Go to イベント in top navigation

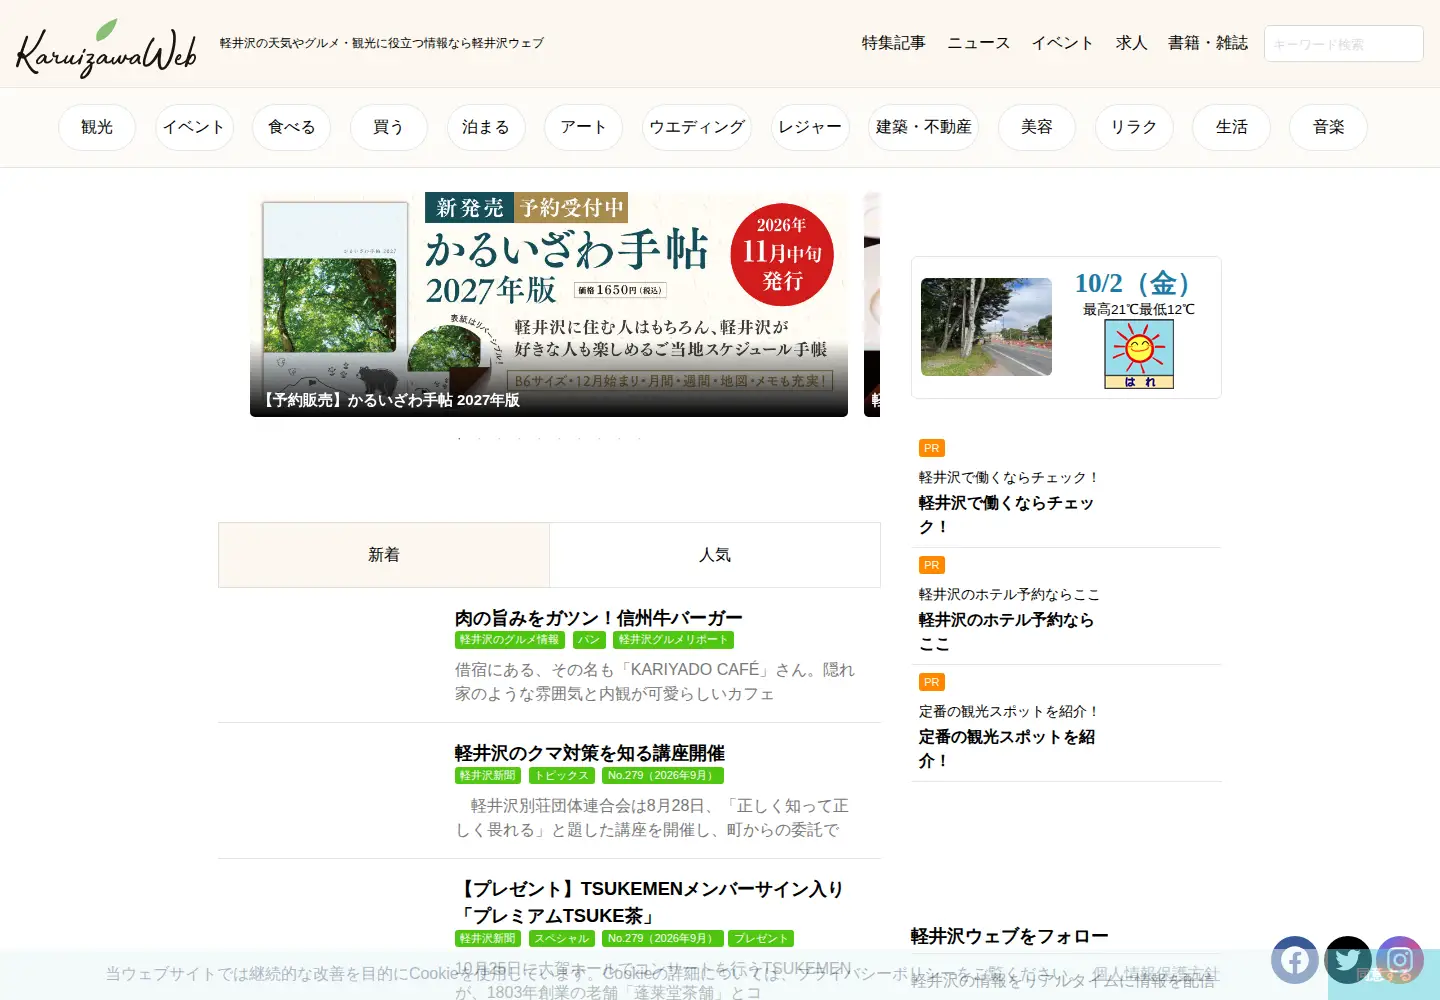click(1063, 43)
